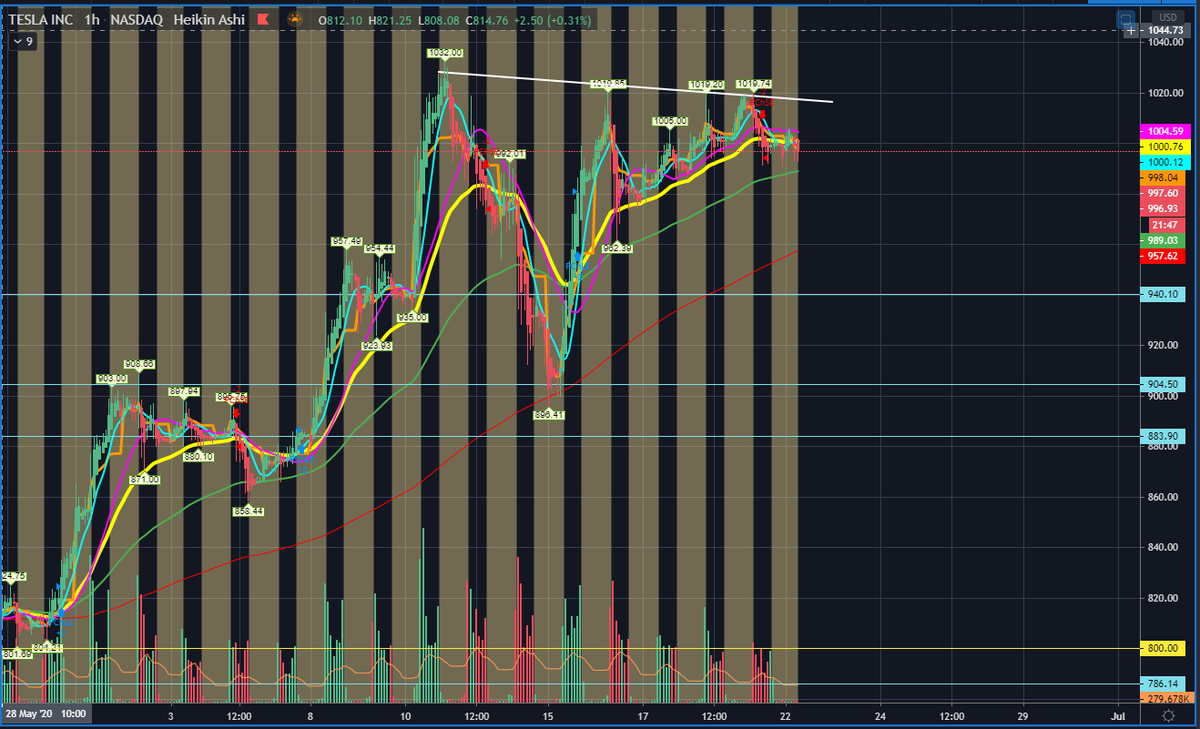This screenshot has width=1200, height=729.
Task: Click the 954.44 pivot high label
Action: click(379, 248)
